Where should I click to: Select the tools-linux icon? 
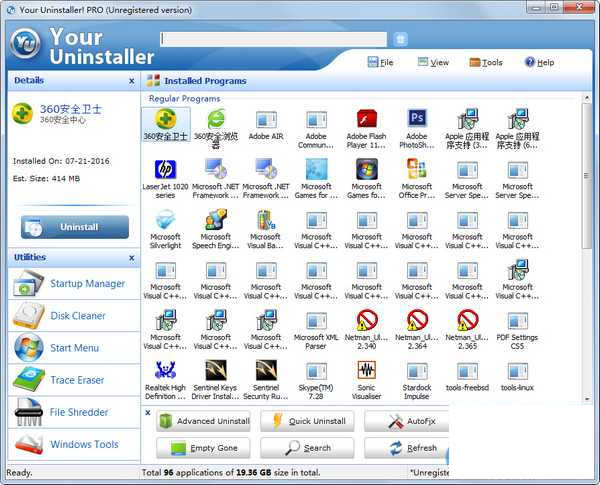click(x=517, y=371)
